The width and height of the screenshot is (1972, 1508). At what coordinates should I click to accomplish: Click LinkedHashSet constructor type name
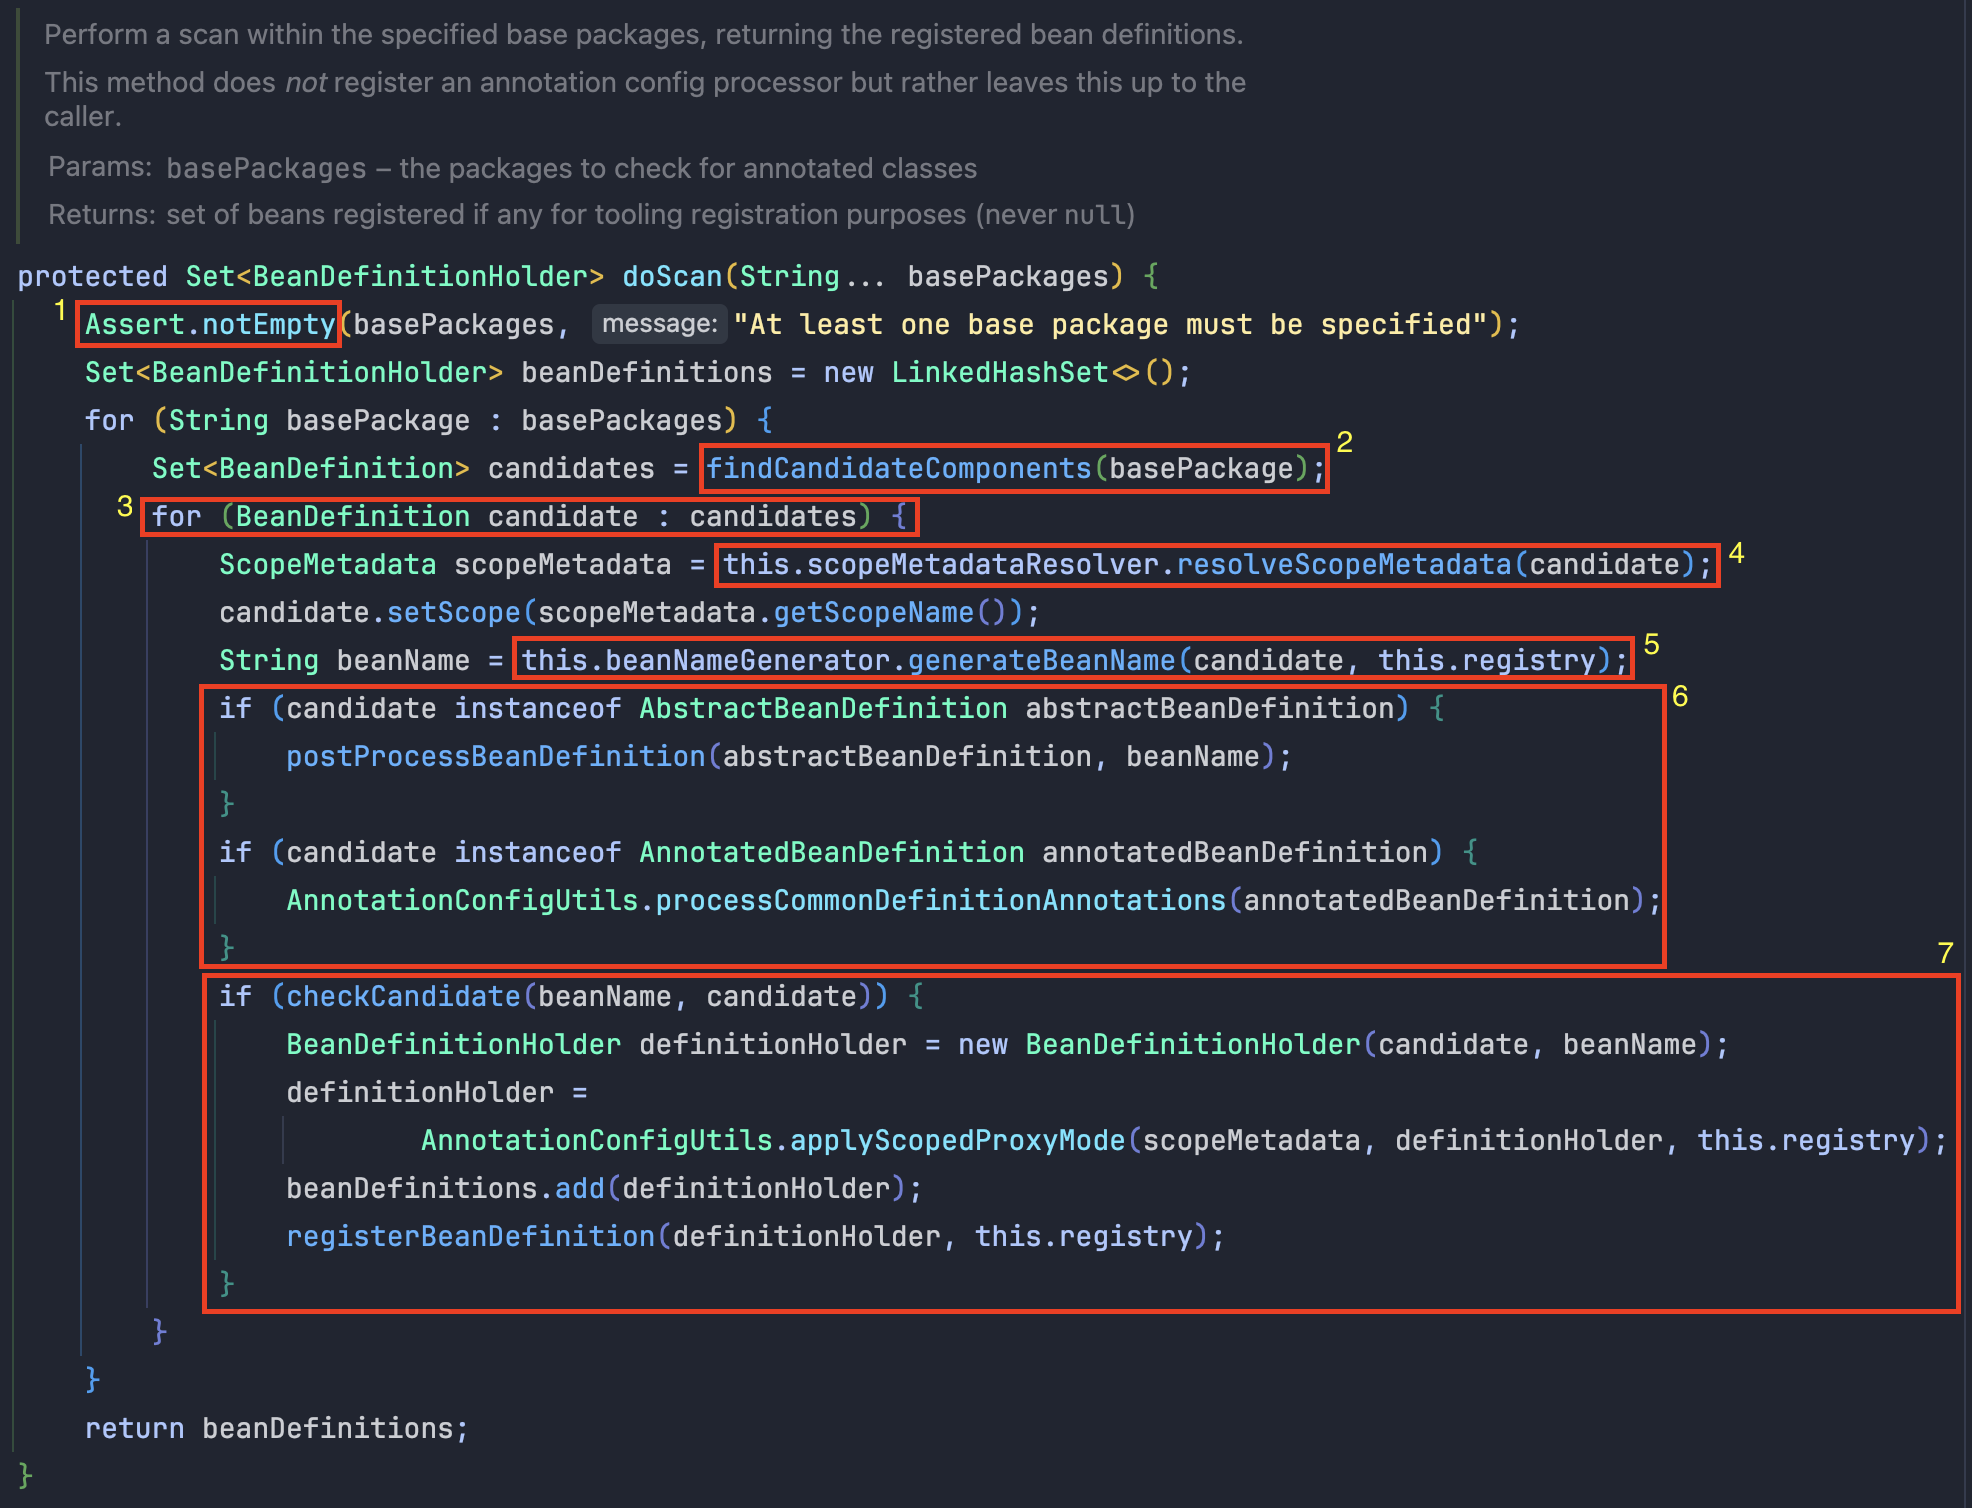999,372
